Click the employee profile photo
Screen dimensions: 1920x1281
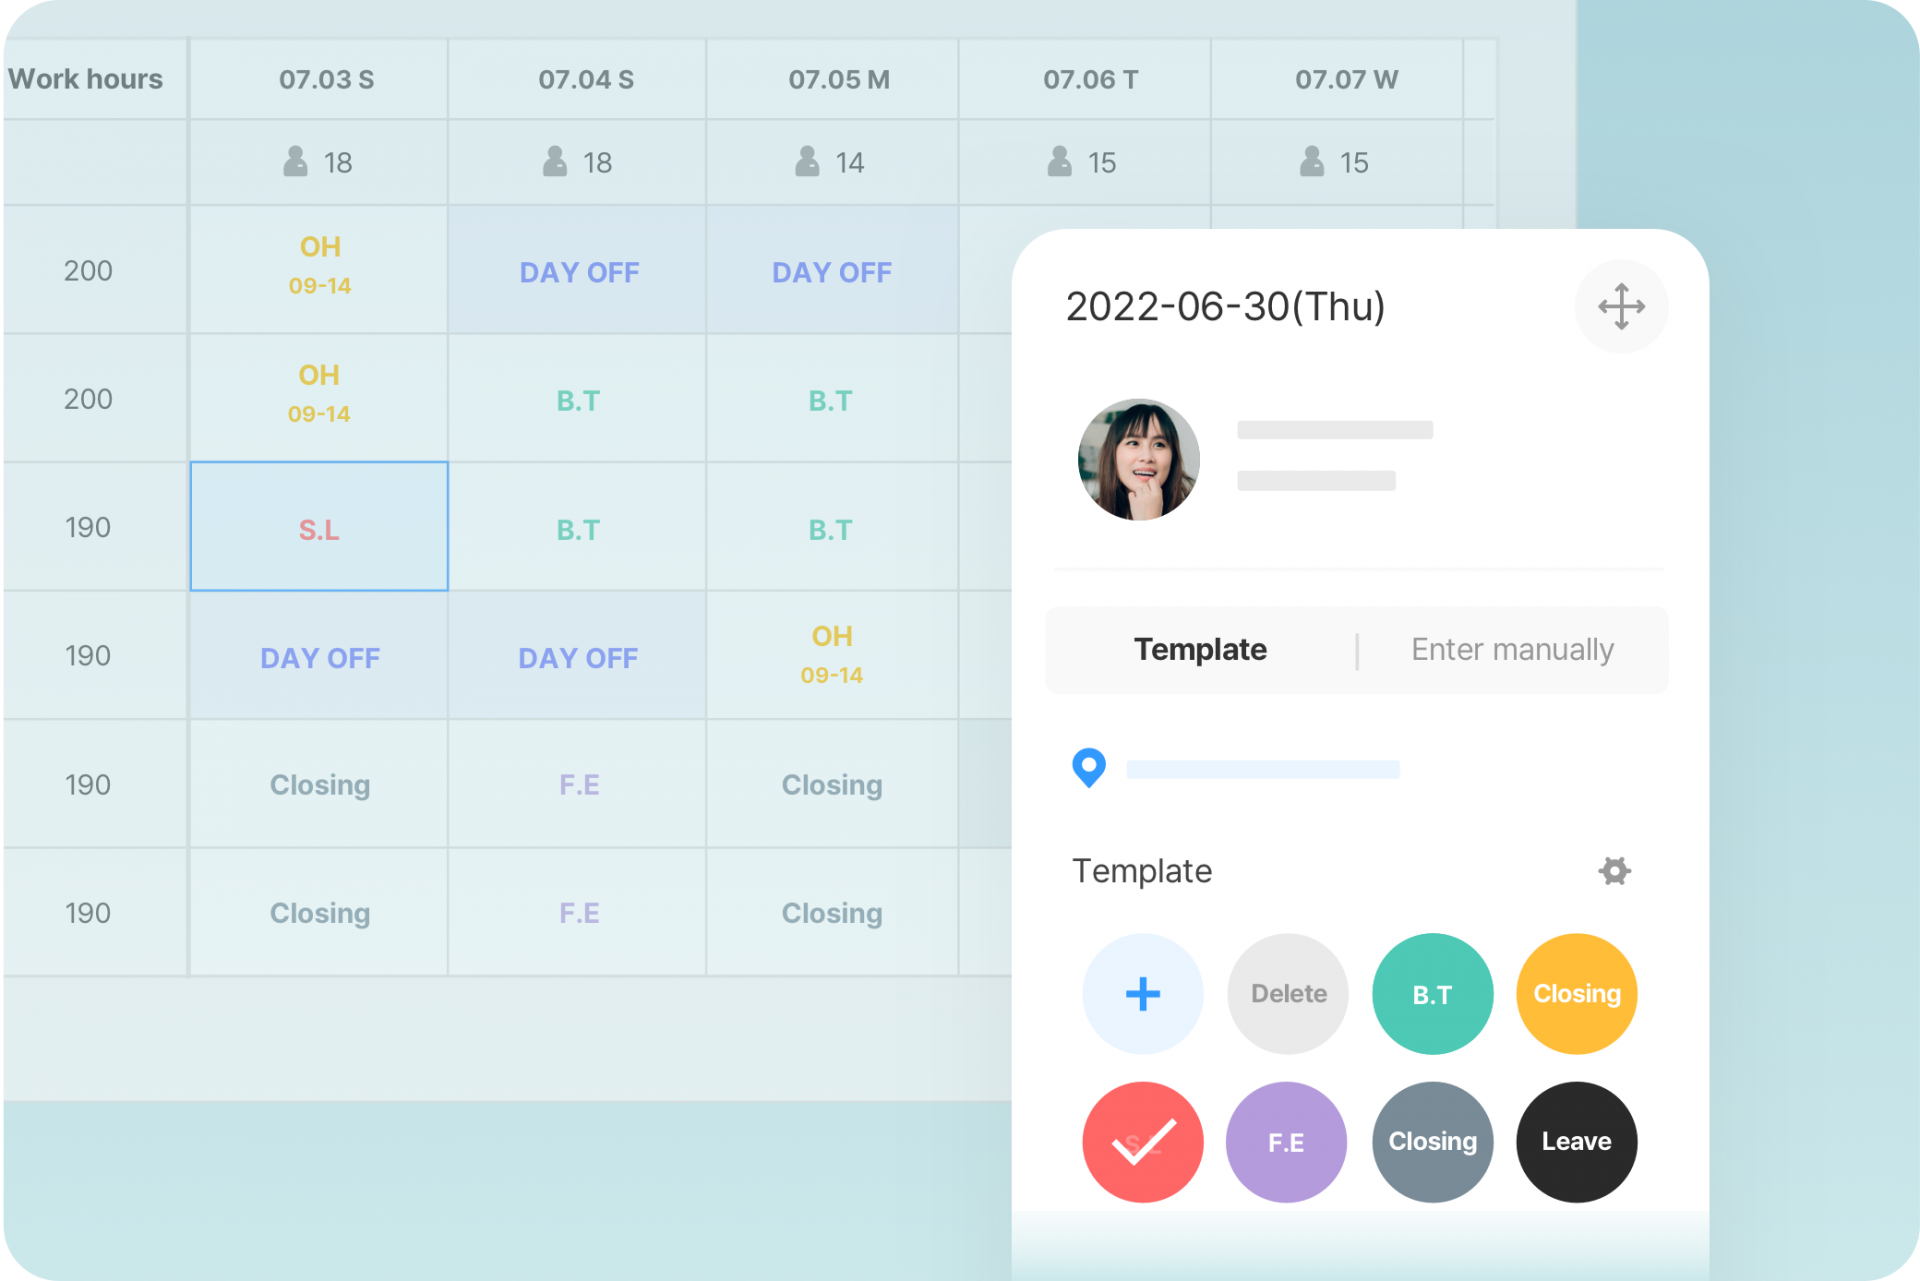(1139, 459)
